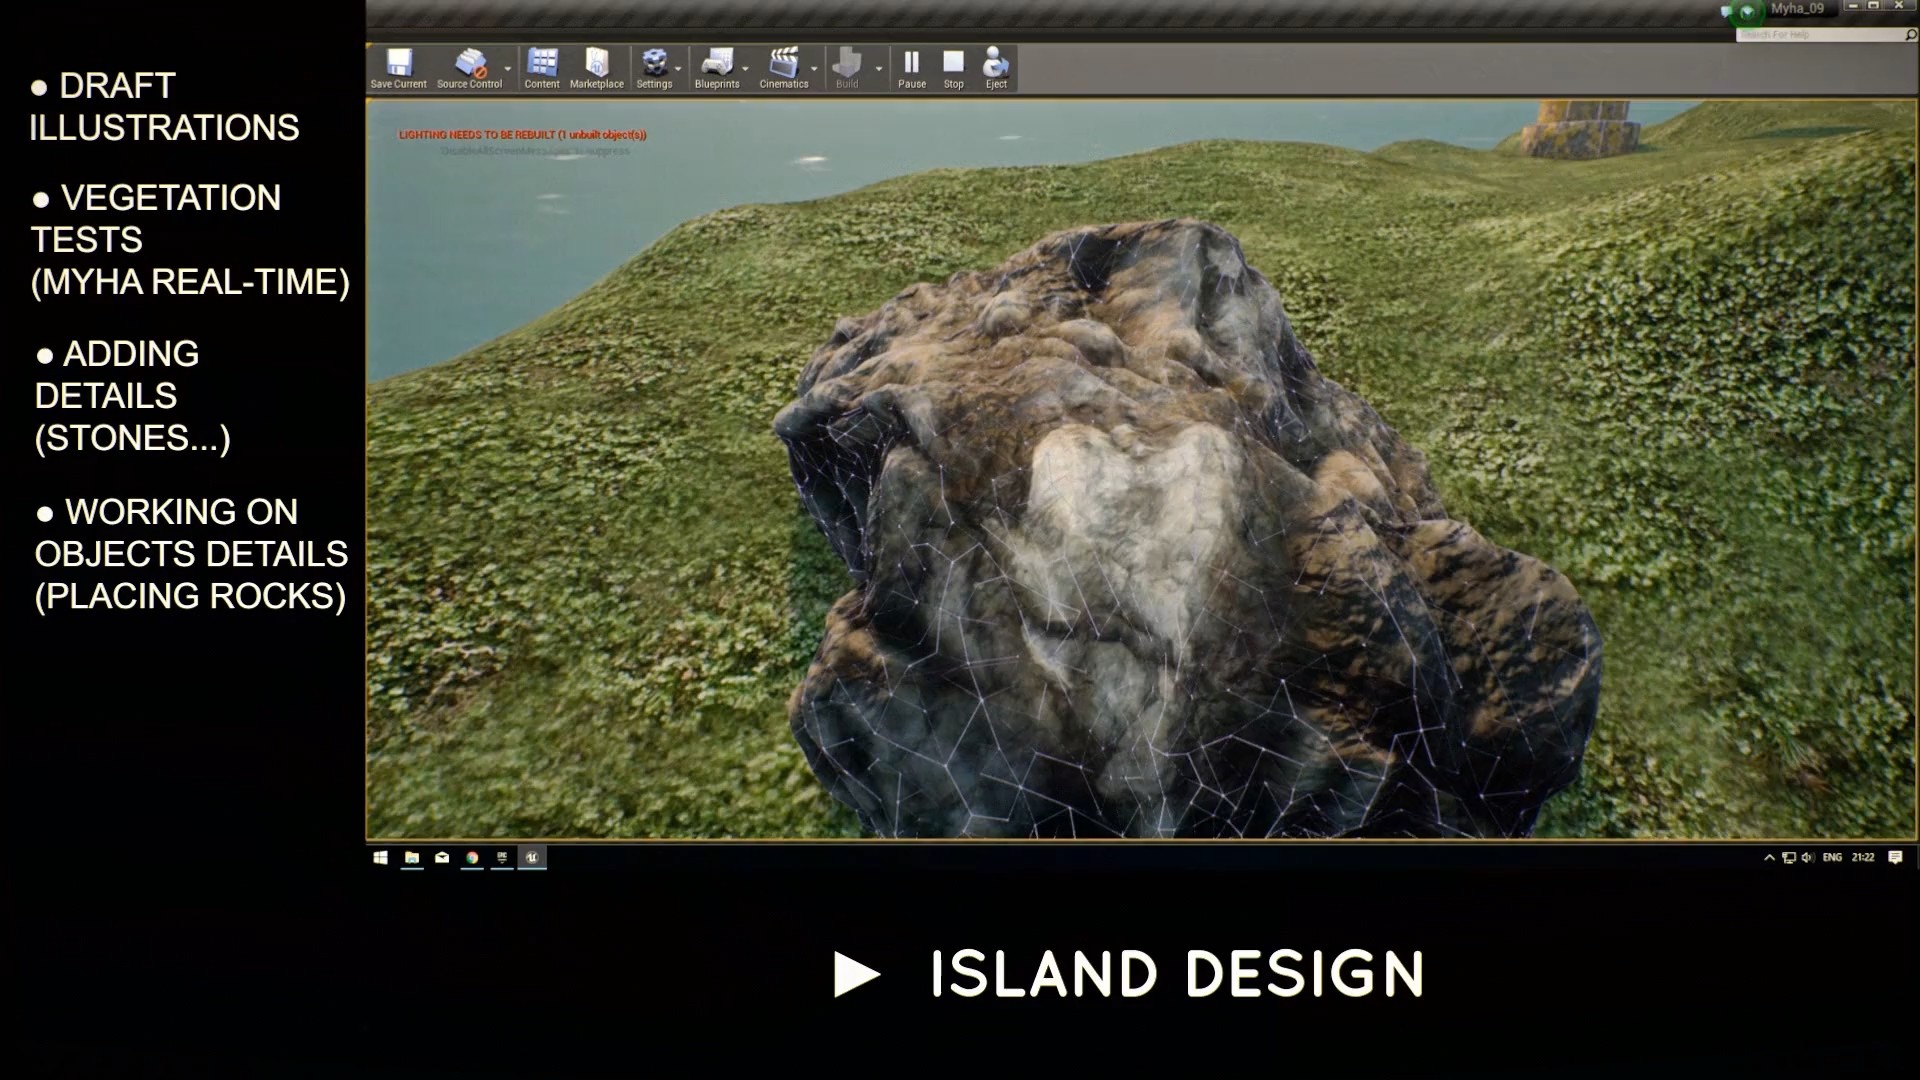This screenshot has height=1080, width=1920.
Task: Stop the running simulation
Action: point(951,62)
